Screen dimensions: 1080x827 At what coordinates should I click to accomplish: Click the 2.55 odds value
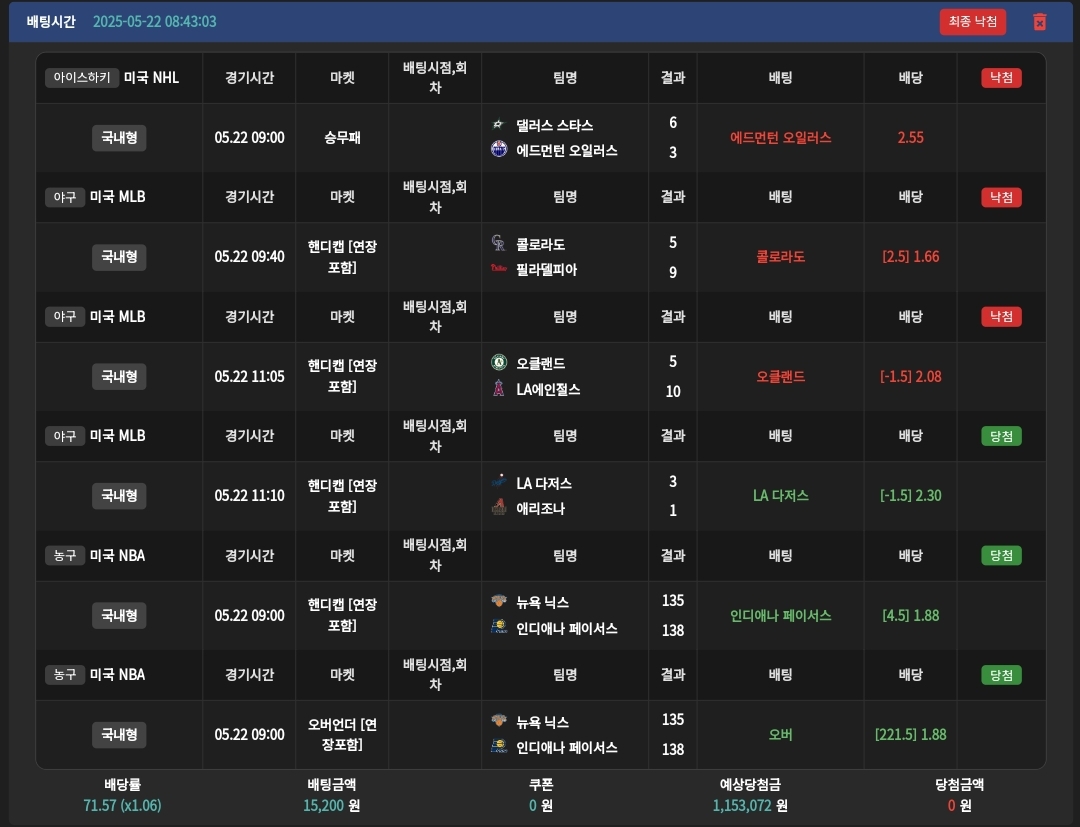pyautogui.click(x=910, y=138)
